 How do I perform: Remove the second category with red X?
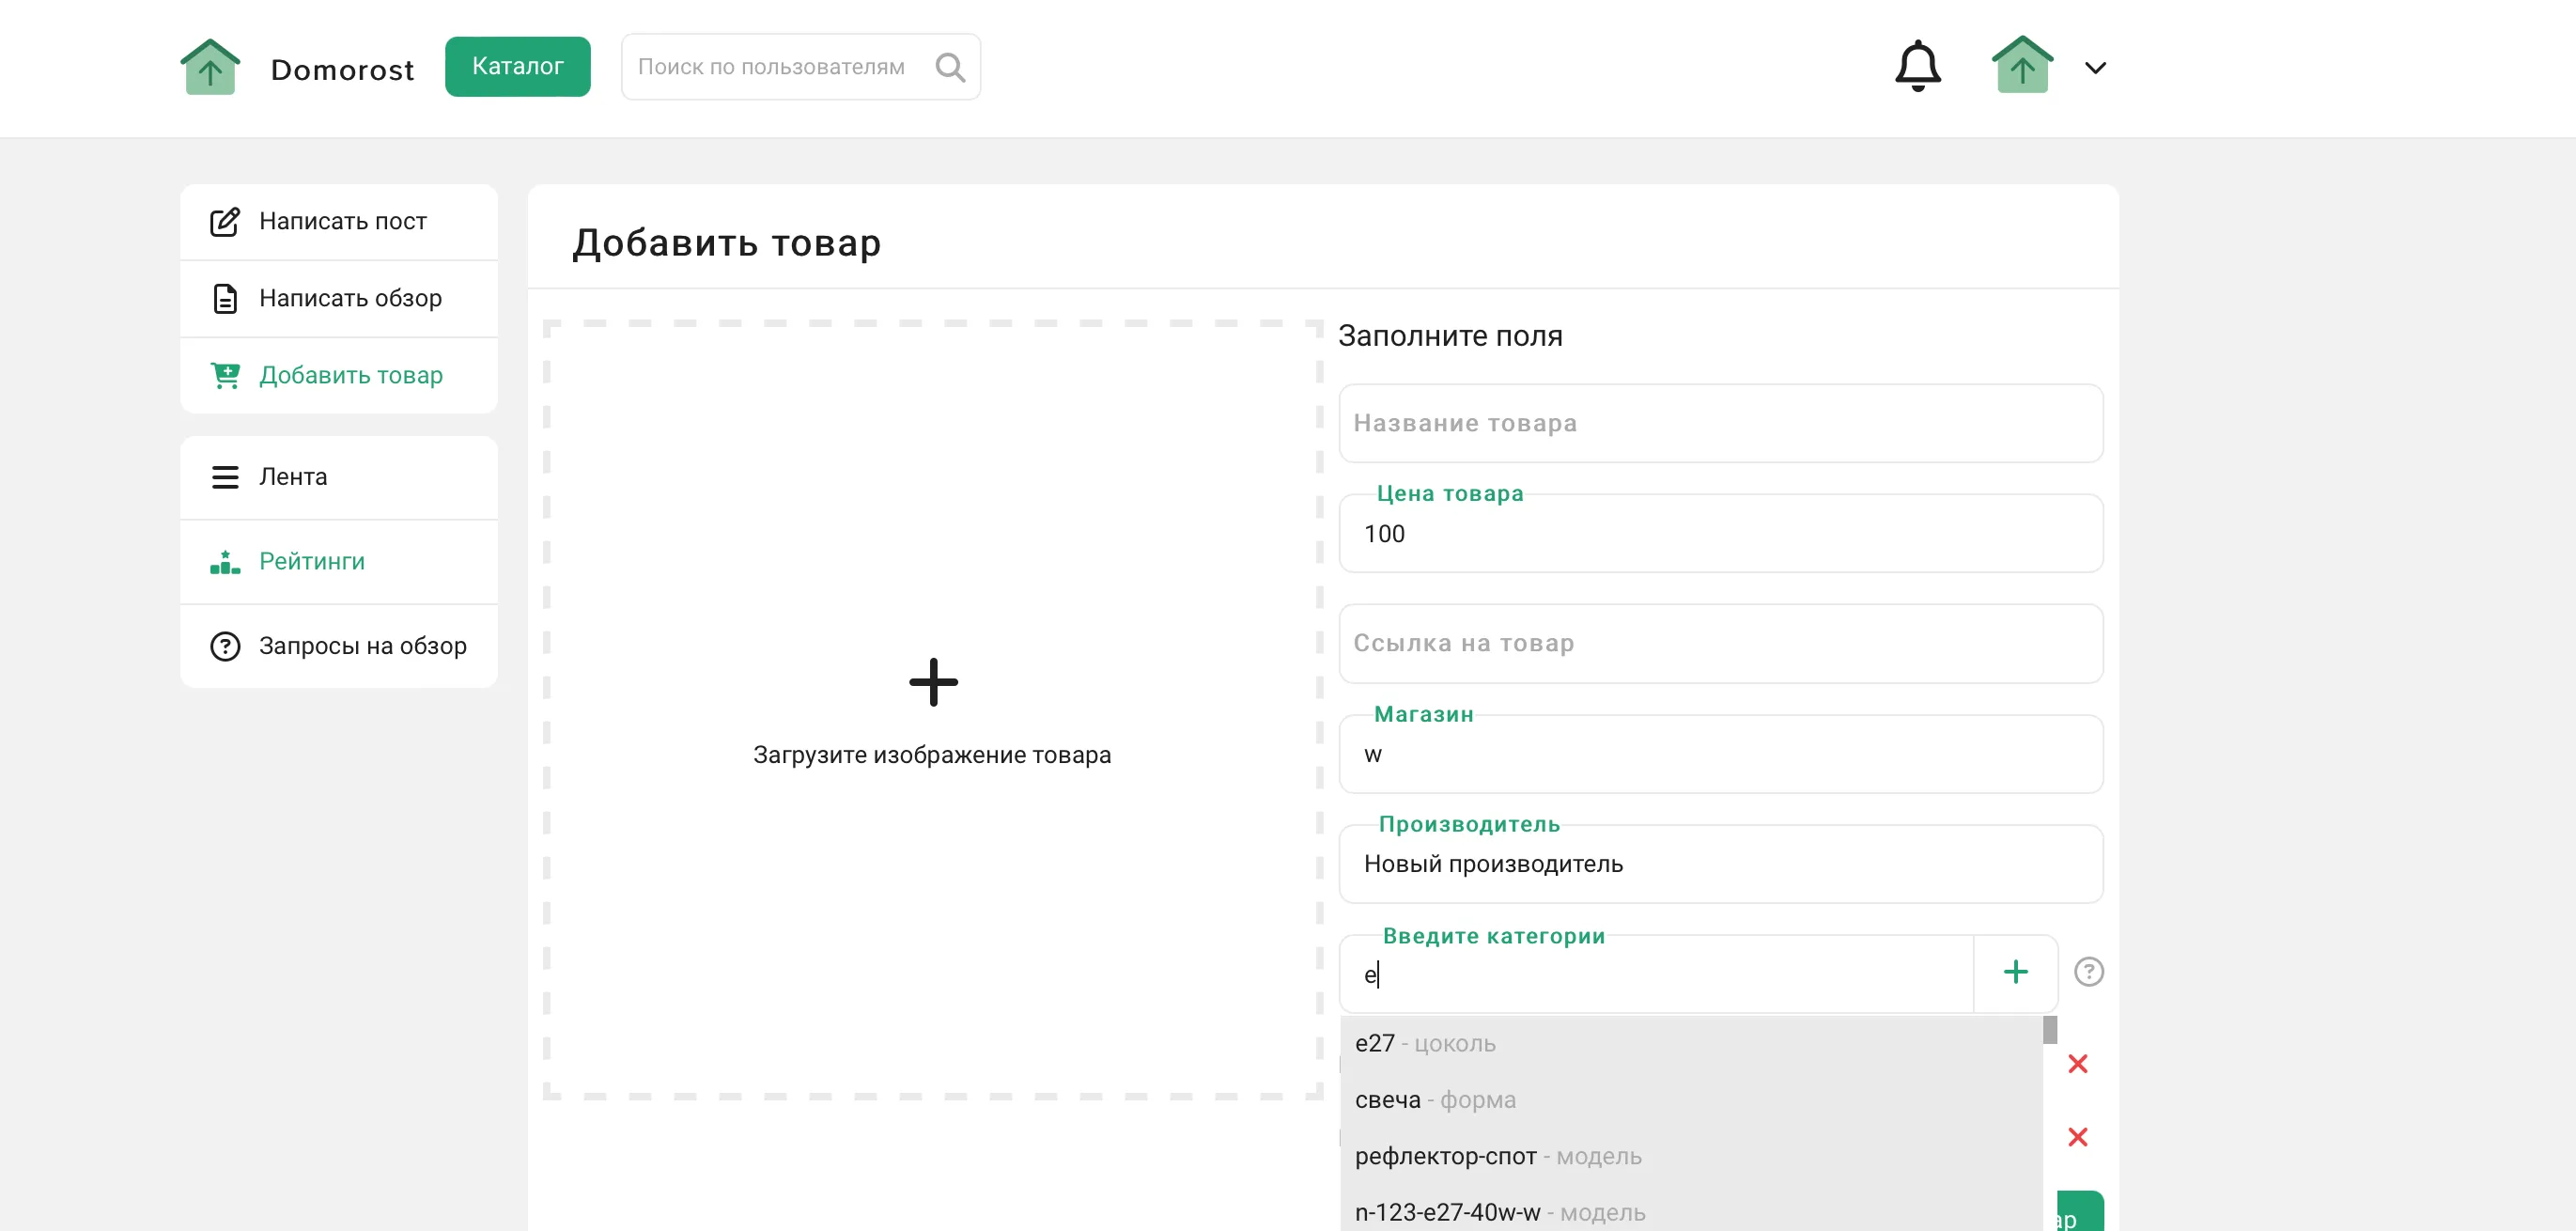[2077, 1137]
